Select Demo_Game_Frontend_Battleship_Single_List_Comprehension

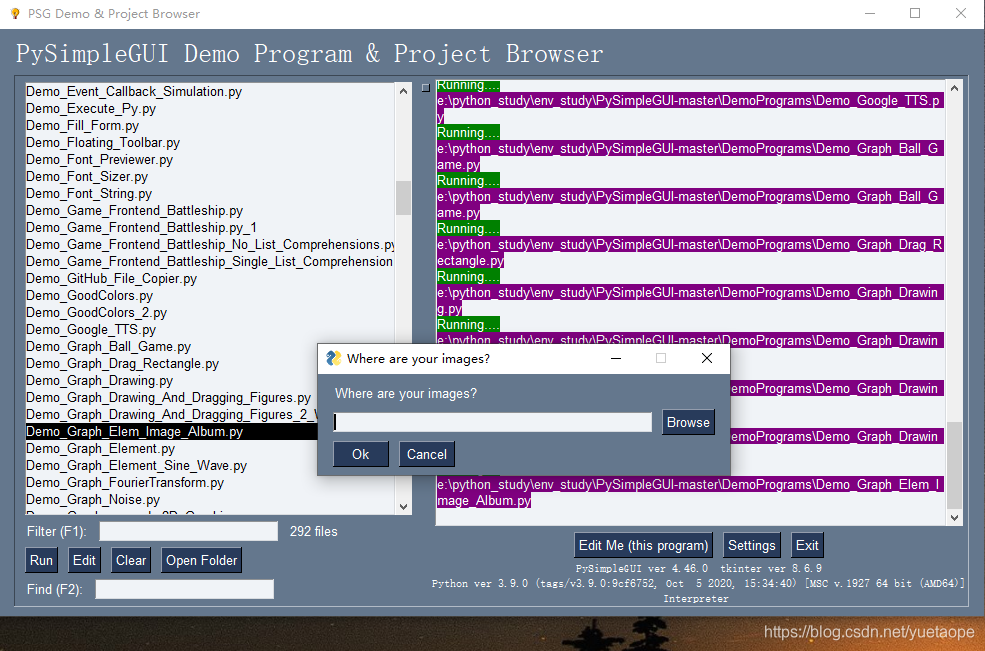click(x=210, y=261)
